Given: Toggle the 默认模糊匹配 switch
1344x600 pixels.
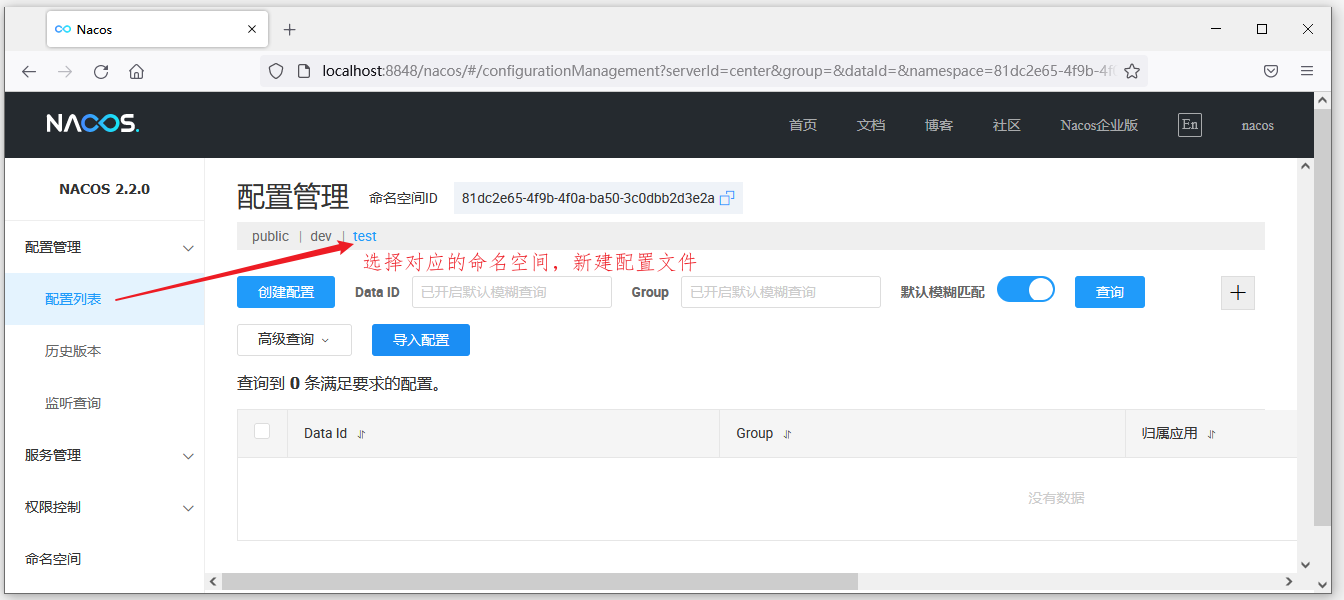Looking at the screenshot, I should 1026,290.
